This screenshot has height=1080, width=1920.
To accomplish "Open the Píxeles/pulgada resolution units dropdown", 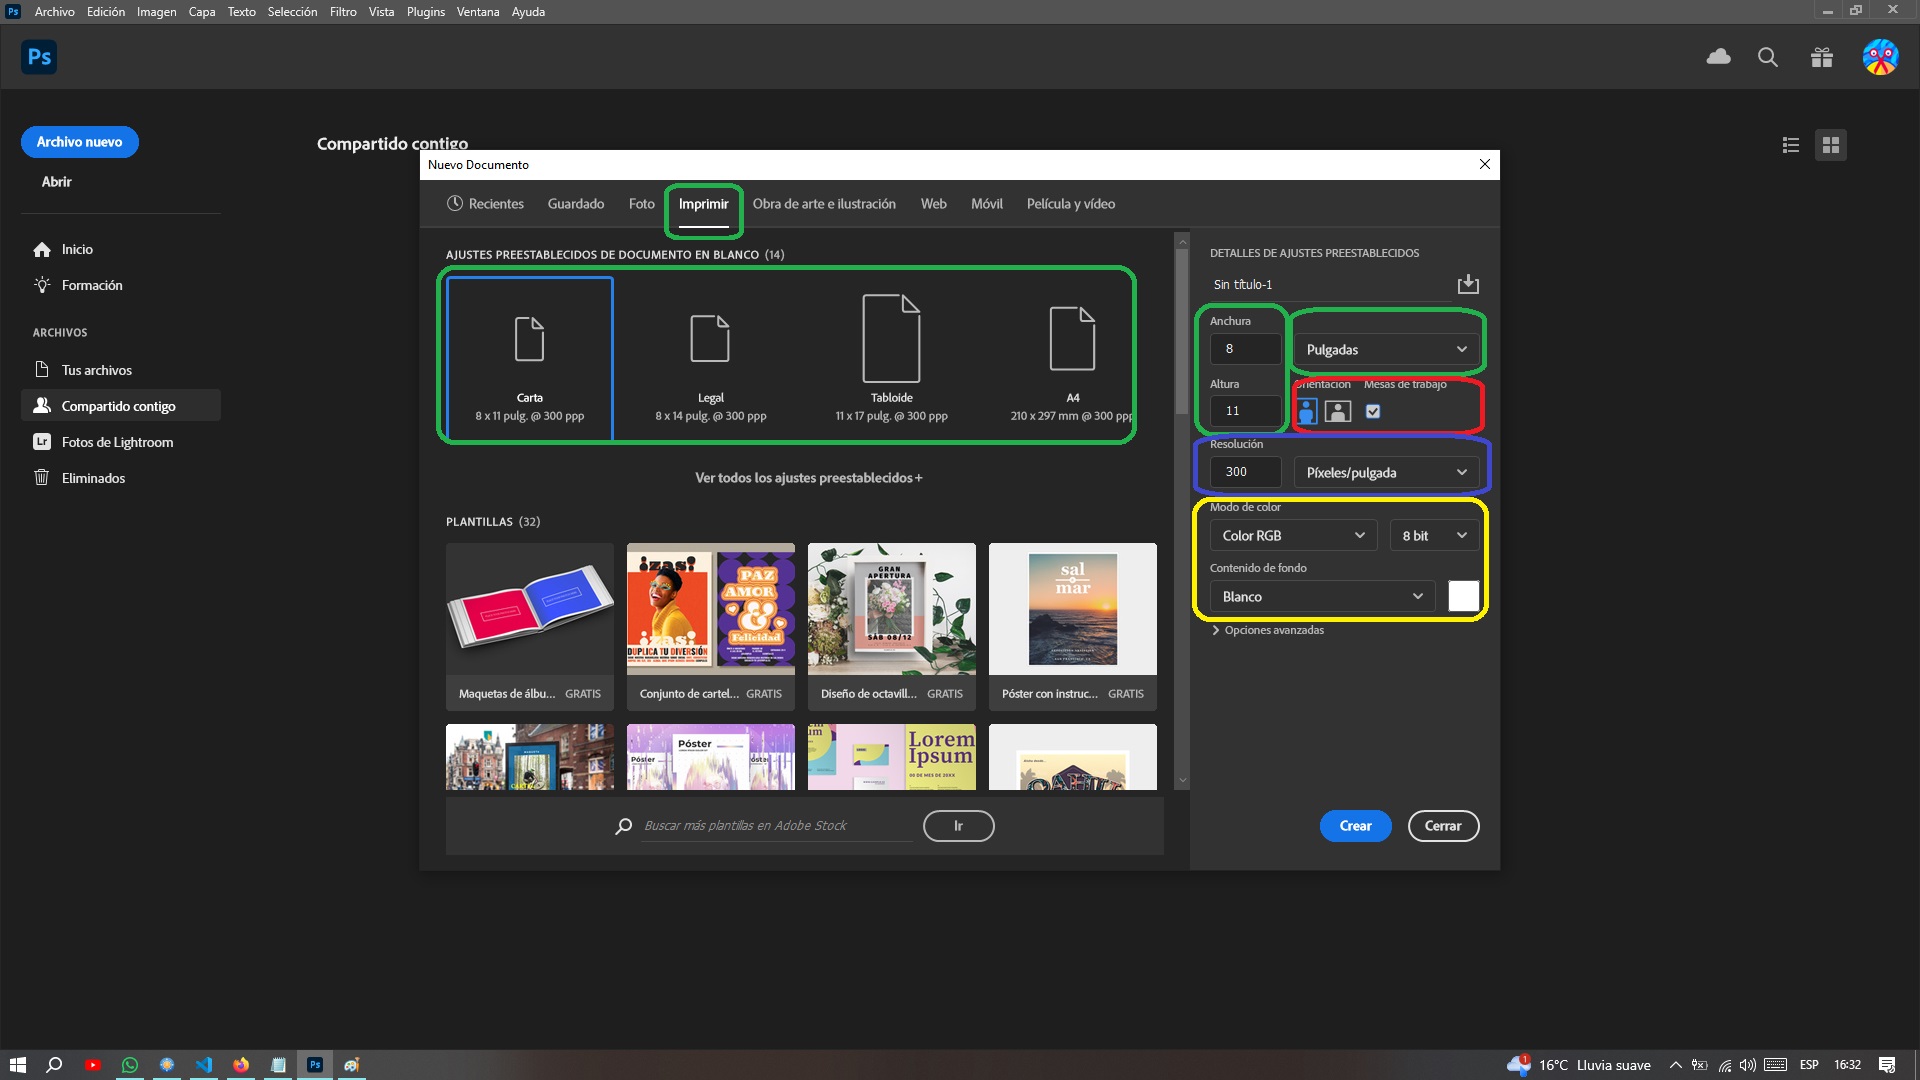I will [x=1386, y=472].
